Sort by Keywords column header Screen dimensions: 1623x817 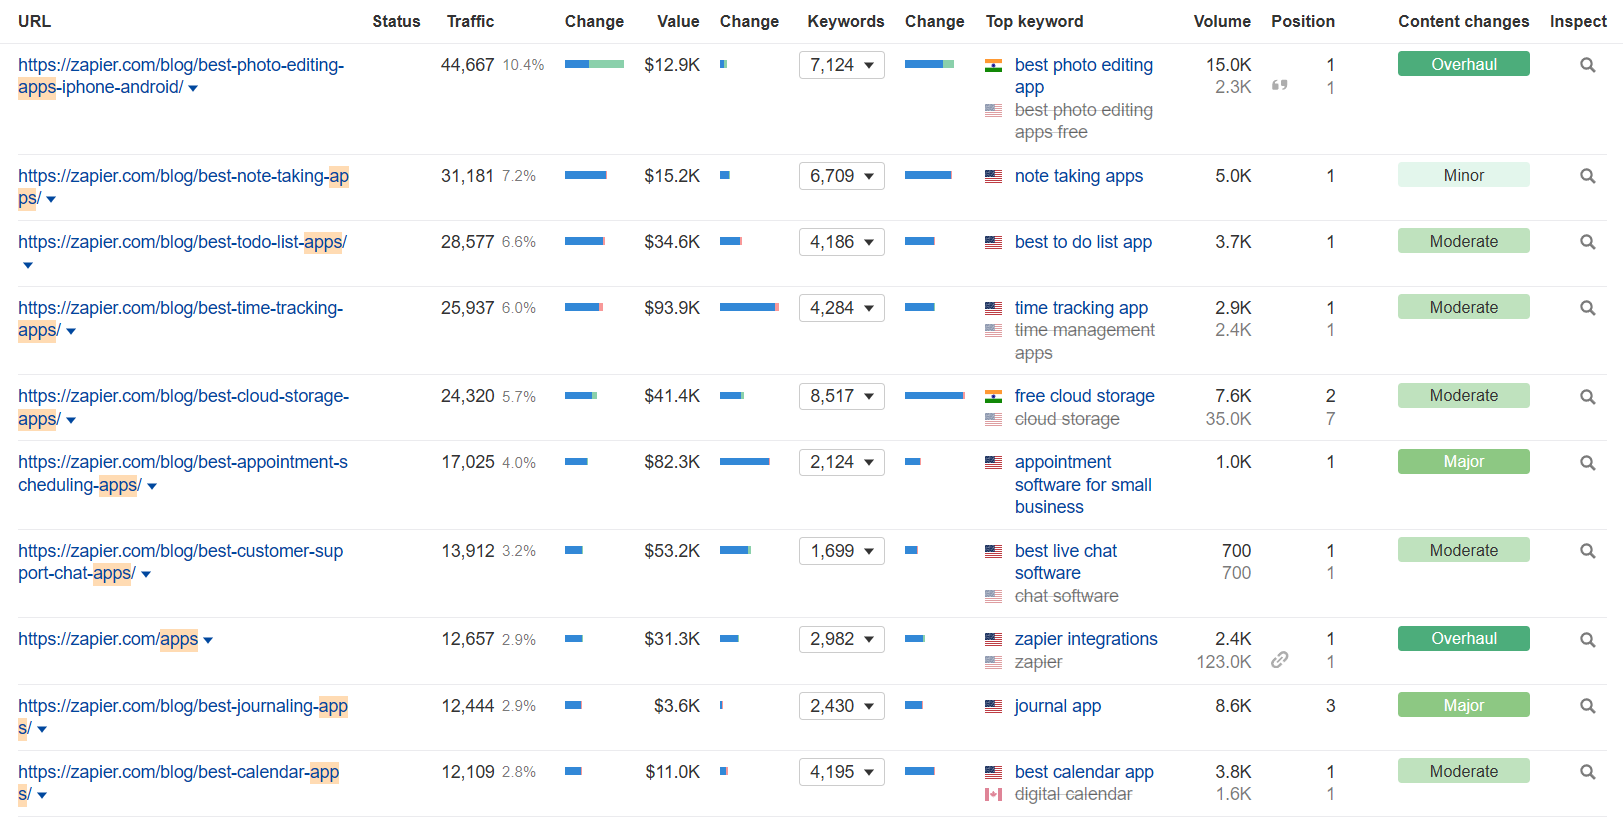pyautogui.click(x=846, y=21)
